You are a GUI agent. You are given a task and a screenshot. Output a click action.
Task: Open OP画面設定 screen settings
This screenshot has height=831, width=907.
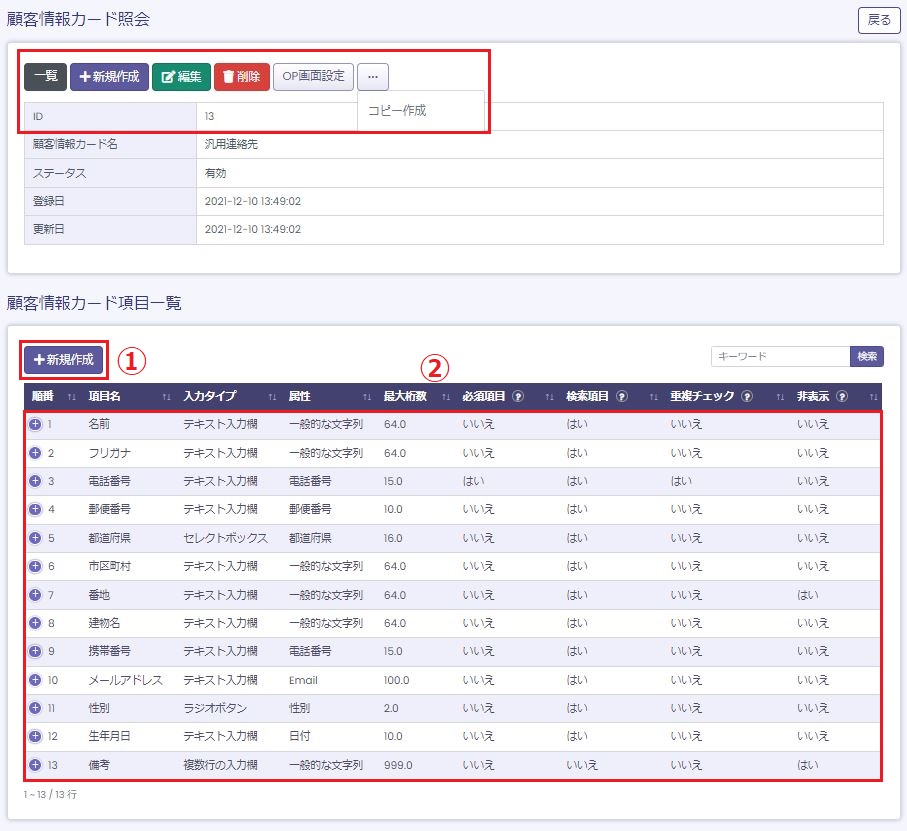313,77
